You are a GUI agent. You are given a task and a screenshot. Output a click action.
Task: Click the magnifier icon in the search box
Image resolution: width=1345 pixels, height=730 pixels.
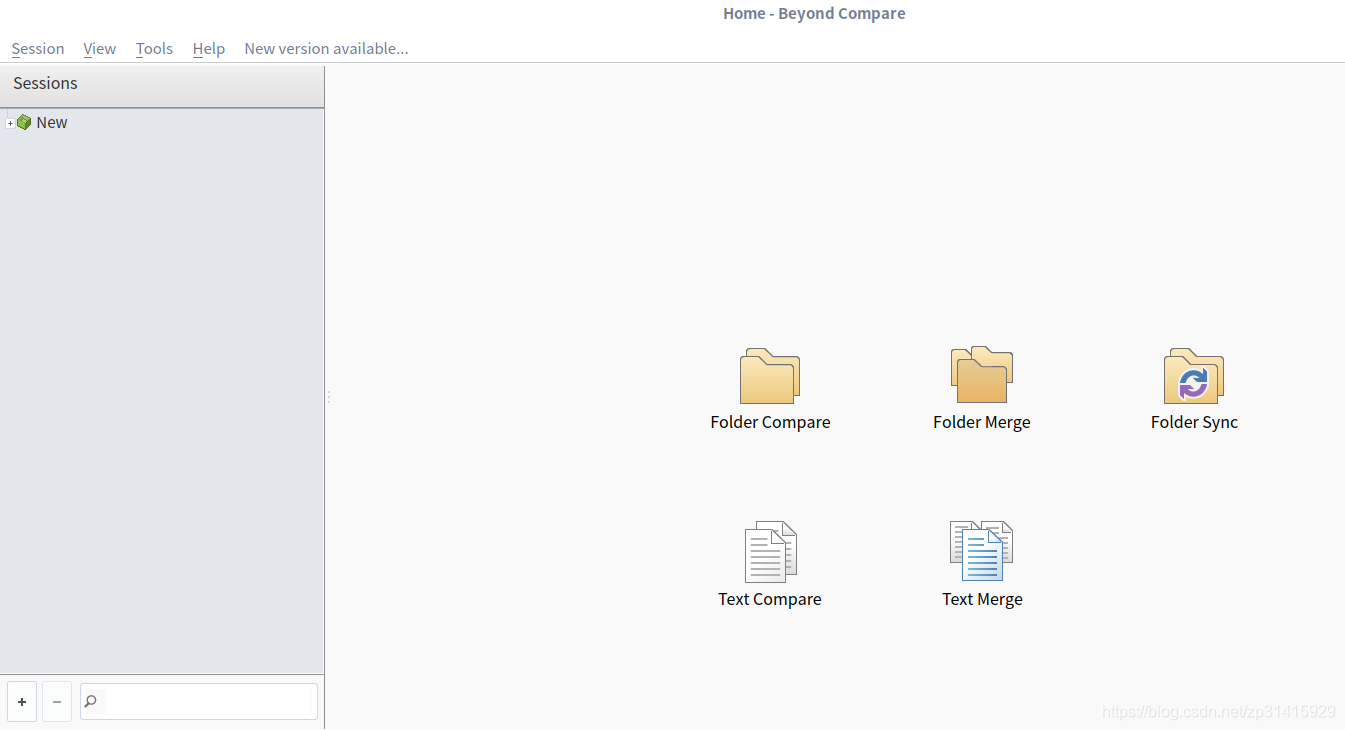click(x=91, y=702)
